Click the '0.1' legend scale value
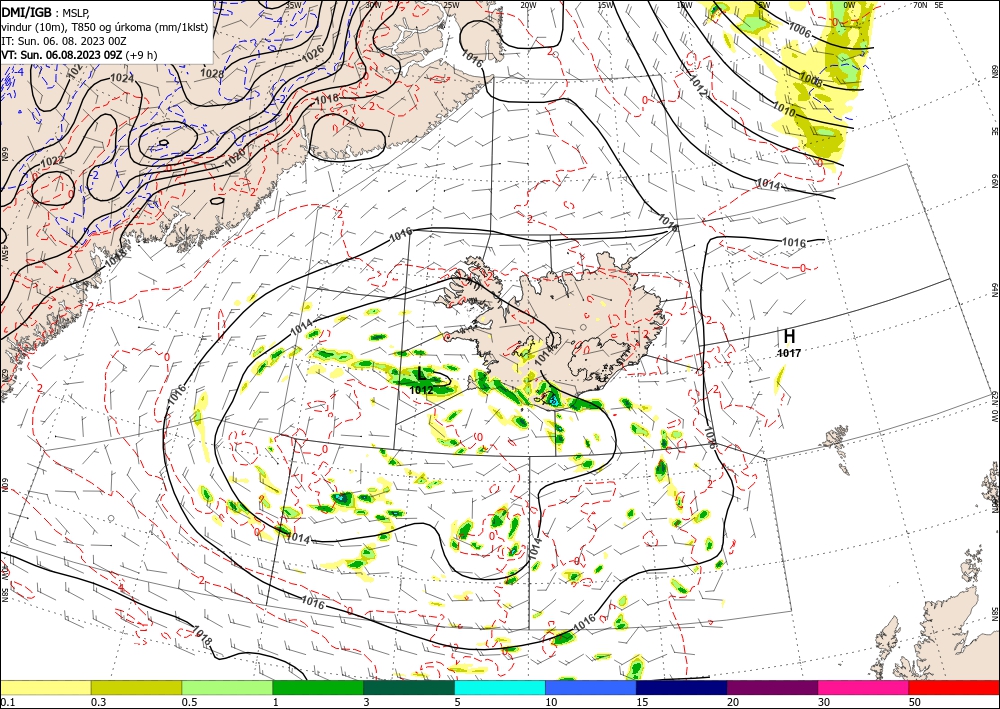 pos(7,702)
